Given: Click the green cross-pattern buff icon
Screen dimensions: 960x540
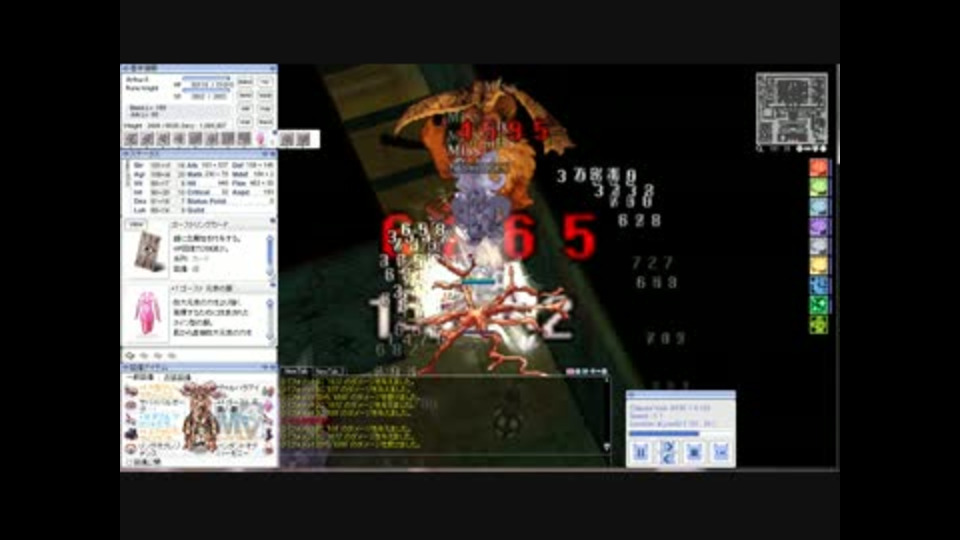Looking at the screenshot, I should (x=819, y=304).
